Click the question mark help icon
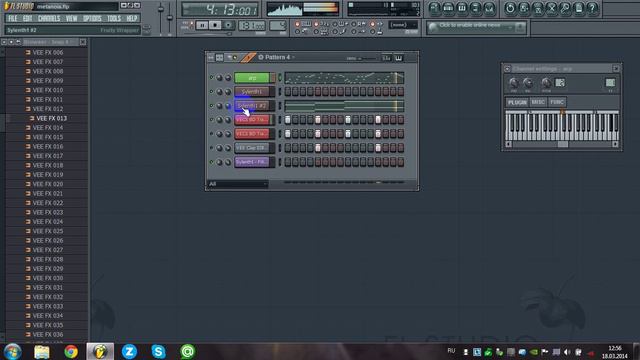The width and height of the screenshot is (640, 360). [592, 8]
